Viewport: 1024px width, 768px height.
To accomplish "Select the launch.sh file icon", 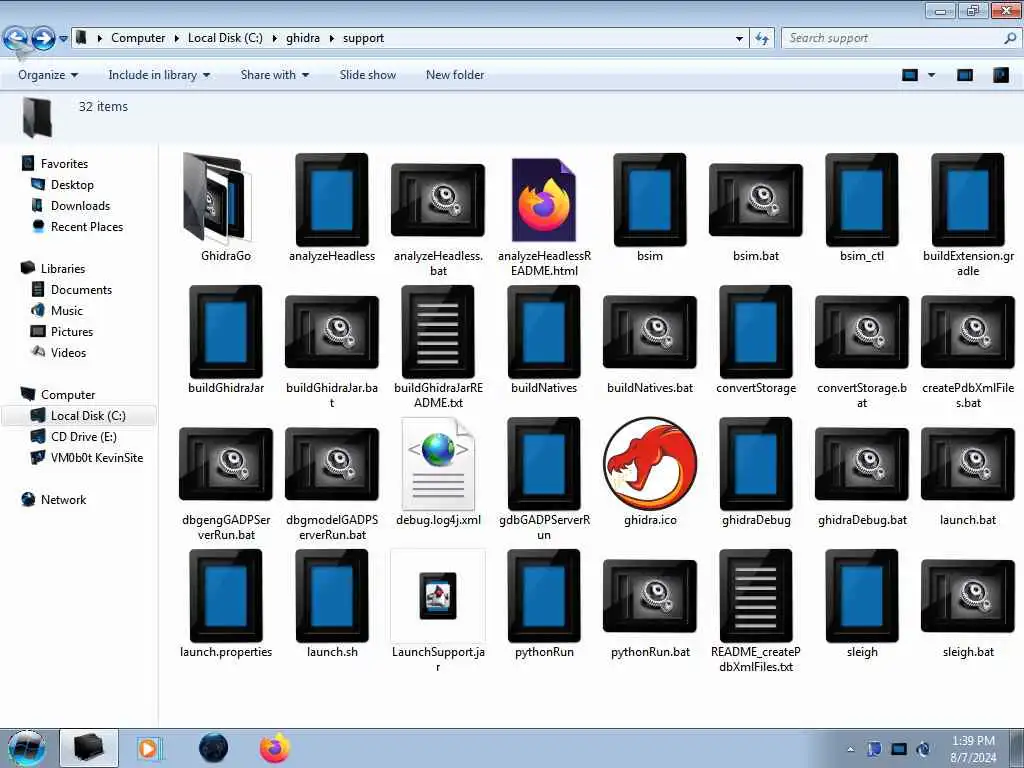I will point(332,596).
